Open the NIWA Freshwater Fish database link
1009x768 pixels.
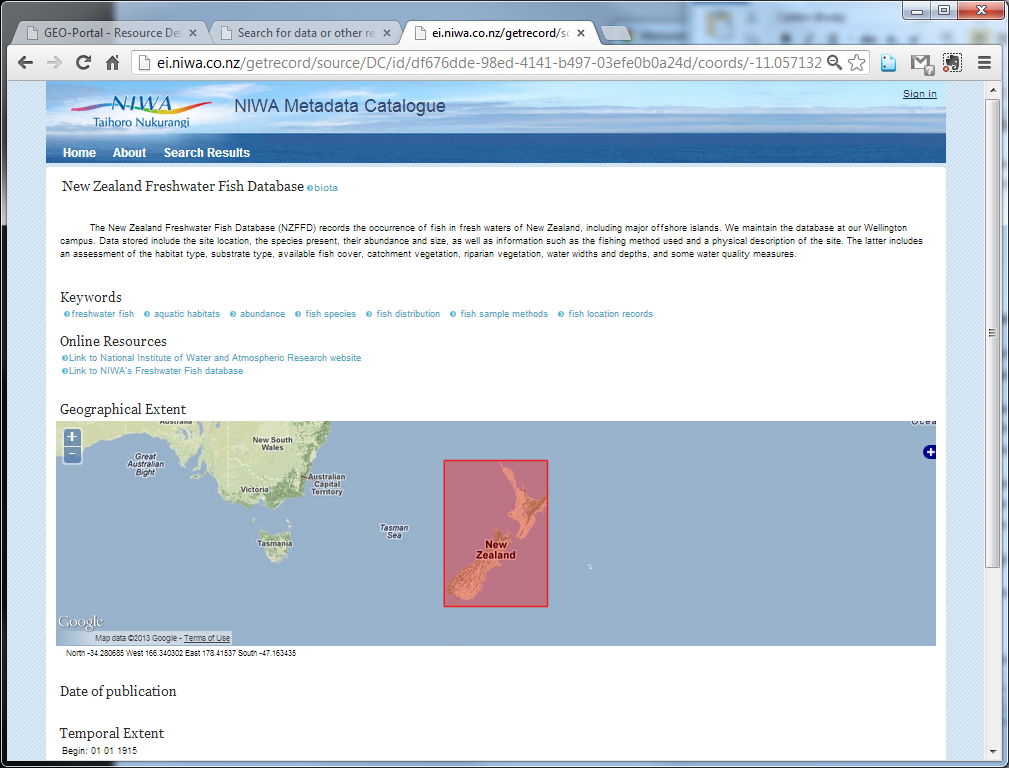coord(153,370)
